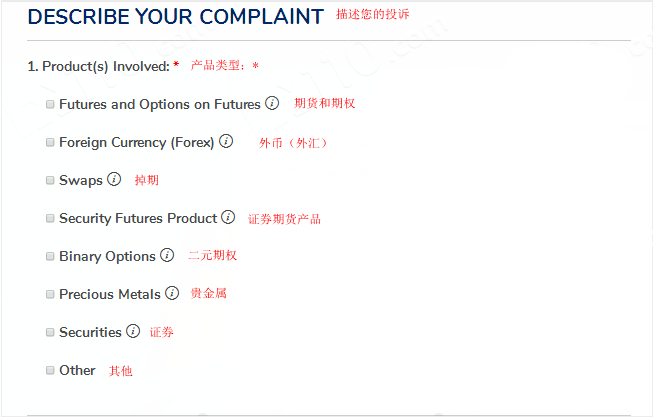
Task: Check the Futures and Options on Futures box
Action: [x=50, y=104]
